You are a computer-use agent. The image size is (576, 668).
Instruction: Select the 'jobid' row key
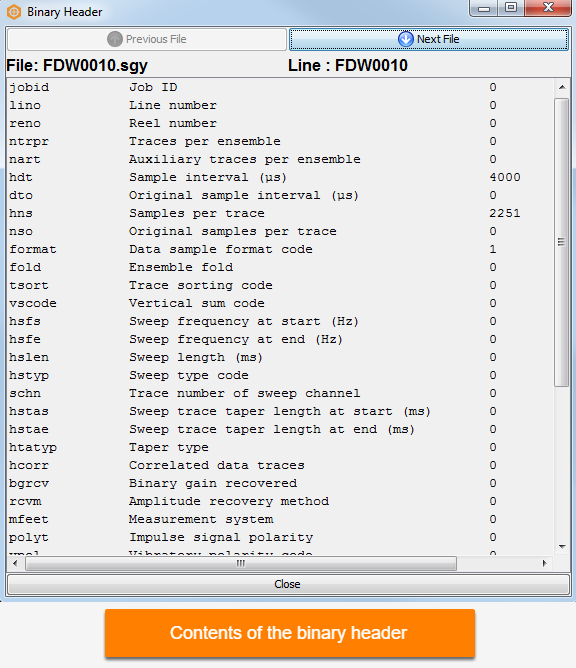pyautogui.click(x=29, y=87)
